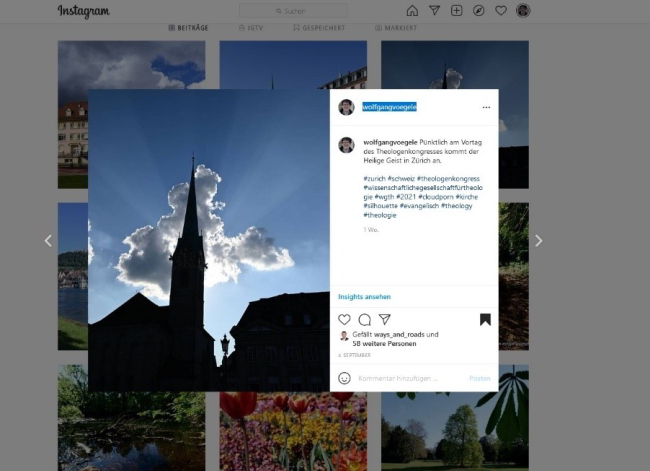Click the Instagram logo
Screen dimensions: 650x471
tap(83, 11)
